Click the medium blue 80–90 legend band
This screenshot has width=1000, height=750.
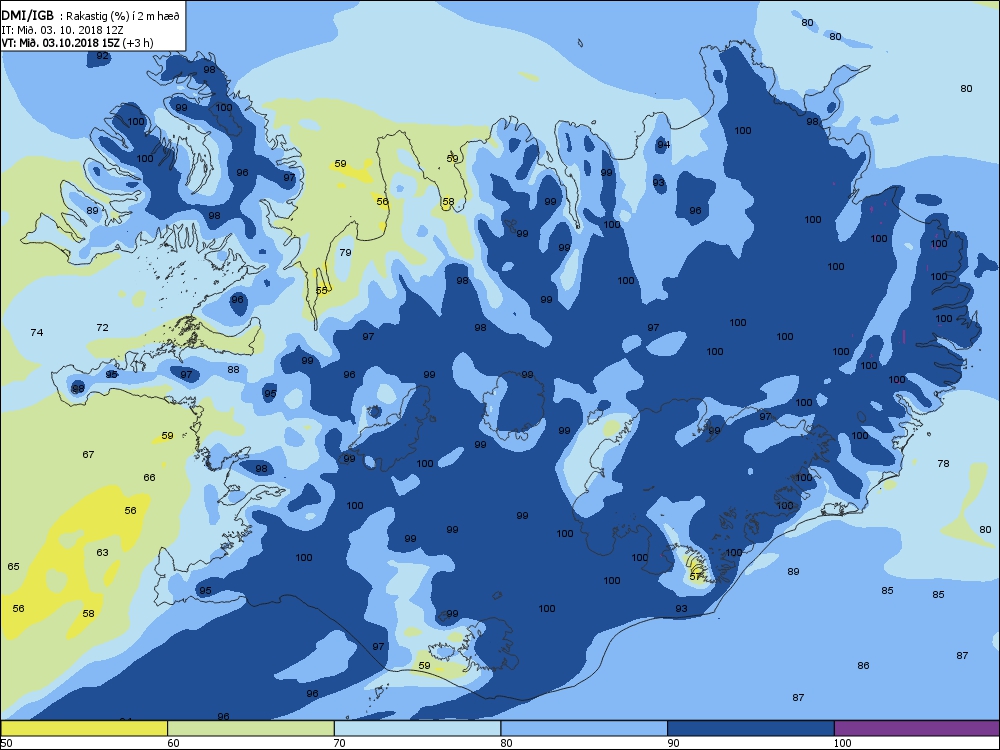584,728
